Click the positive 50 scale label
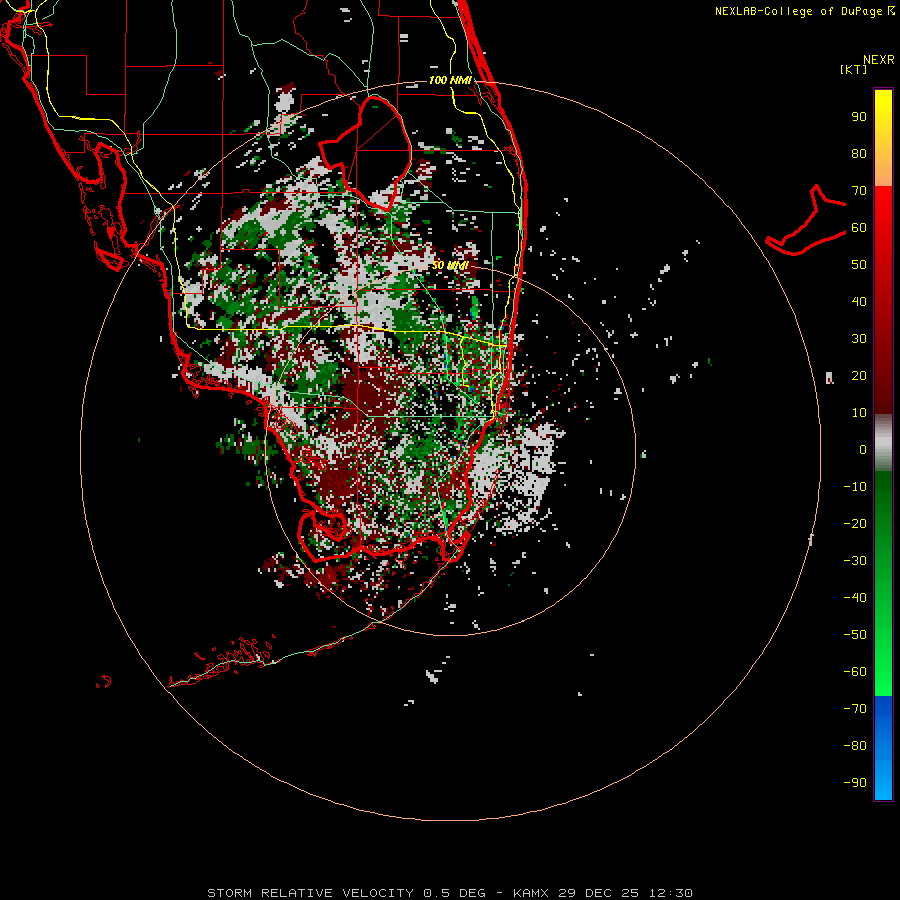 pos(859,265)
